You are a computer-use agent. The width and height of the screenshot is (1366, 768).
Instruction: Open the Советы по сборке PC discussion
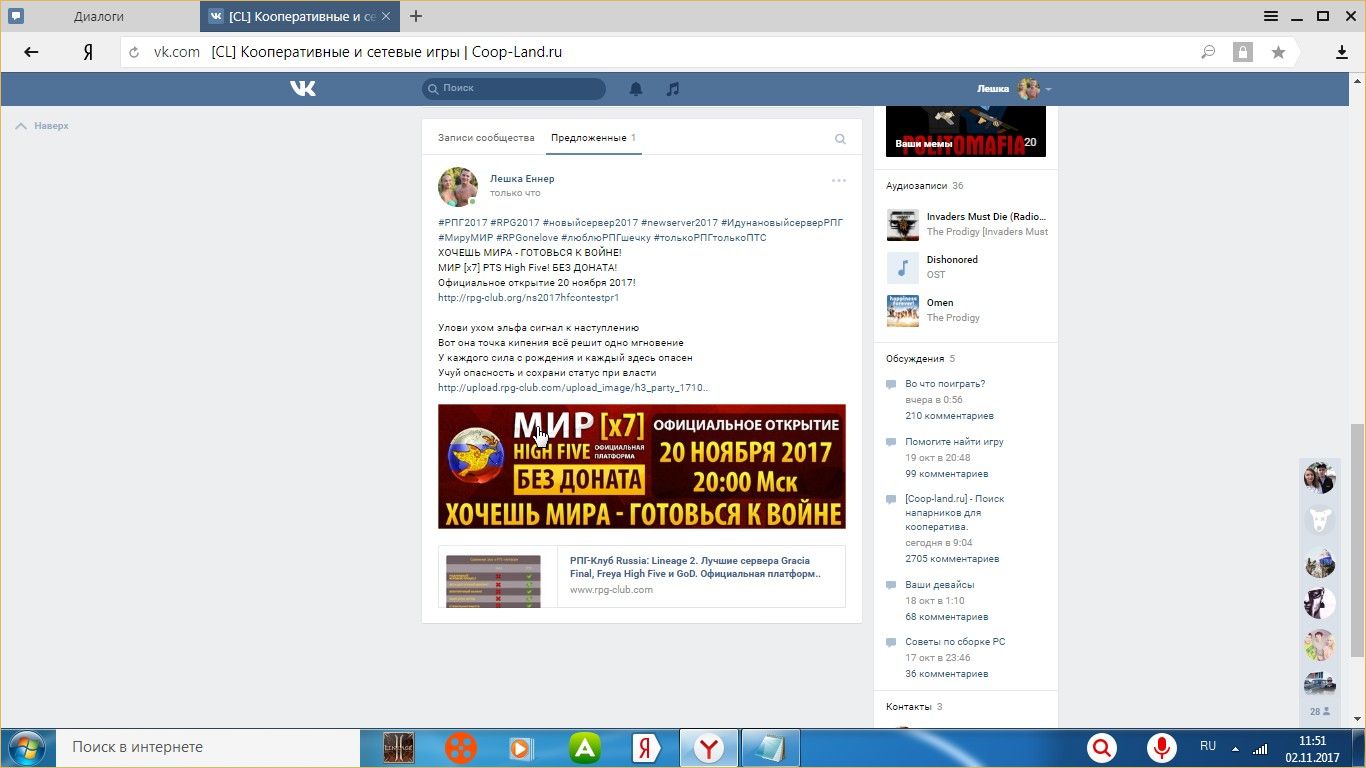(955, 642)
